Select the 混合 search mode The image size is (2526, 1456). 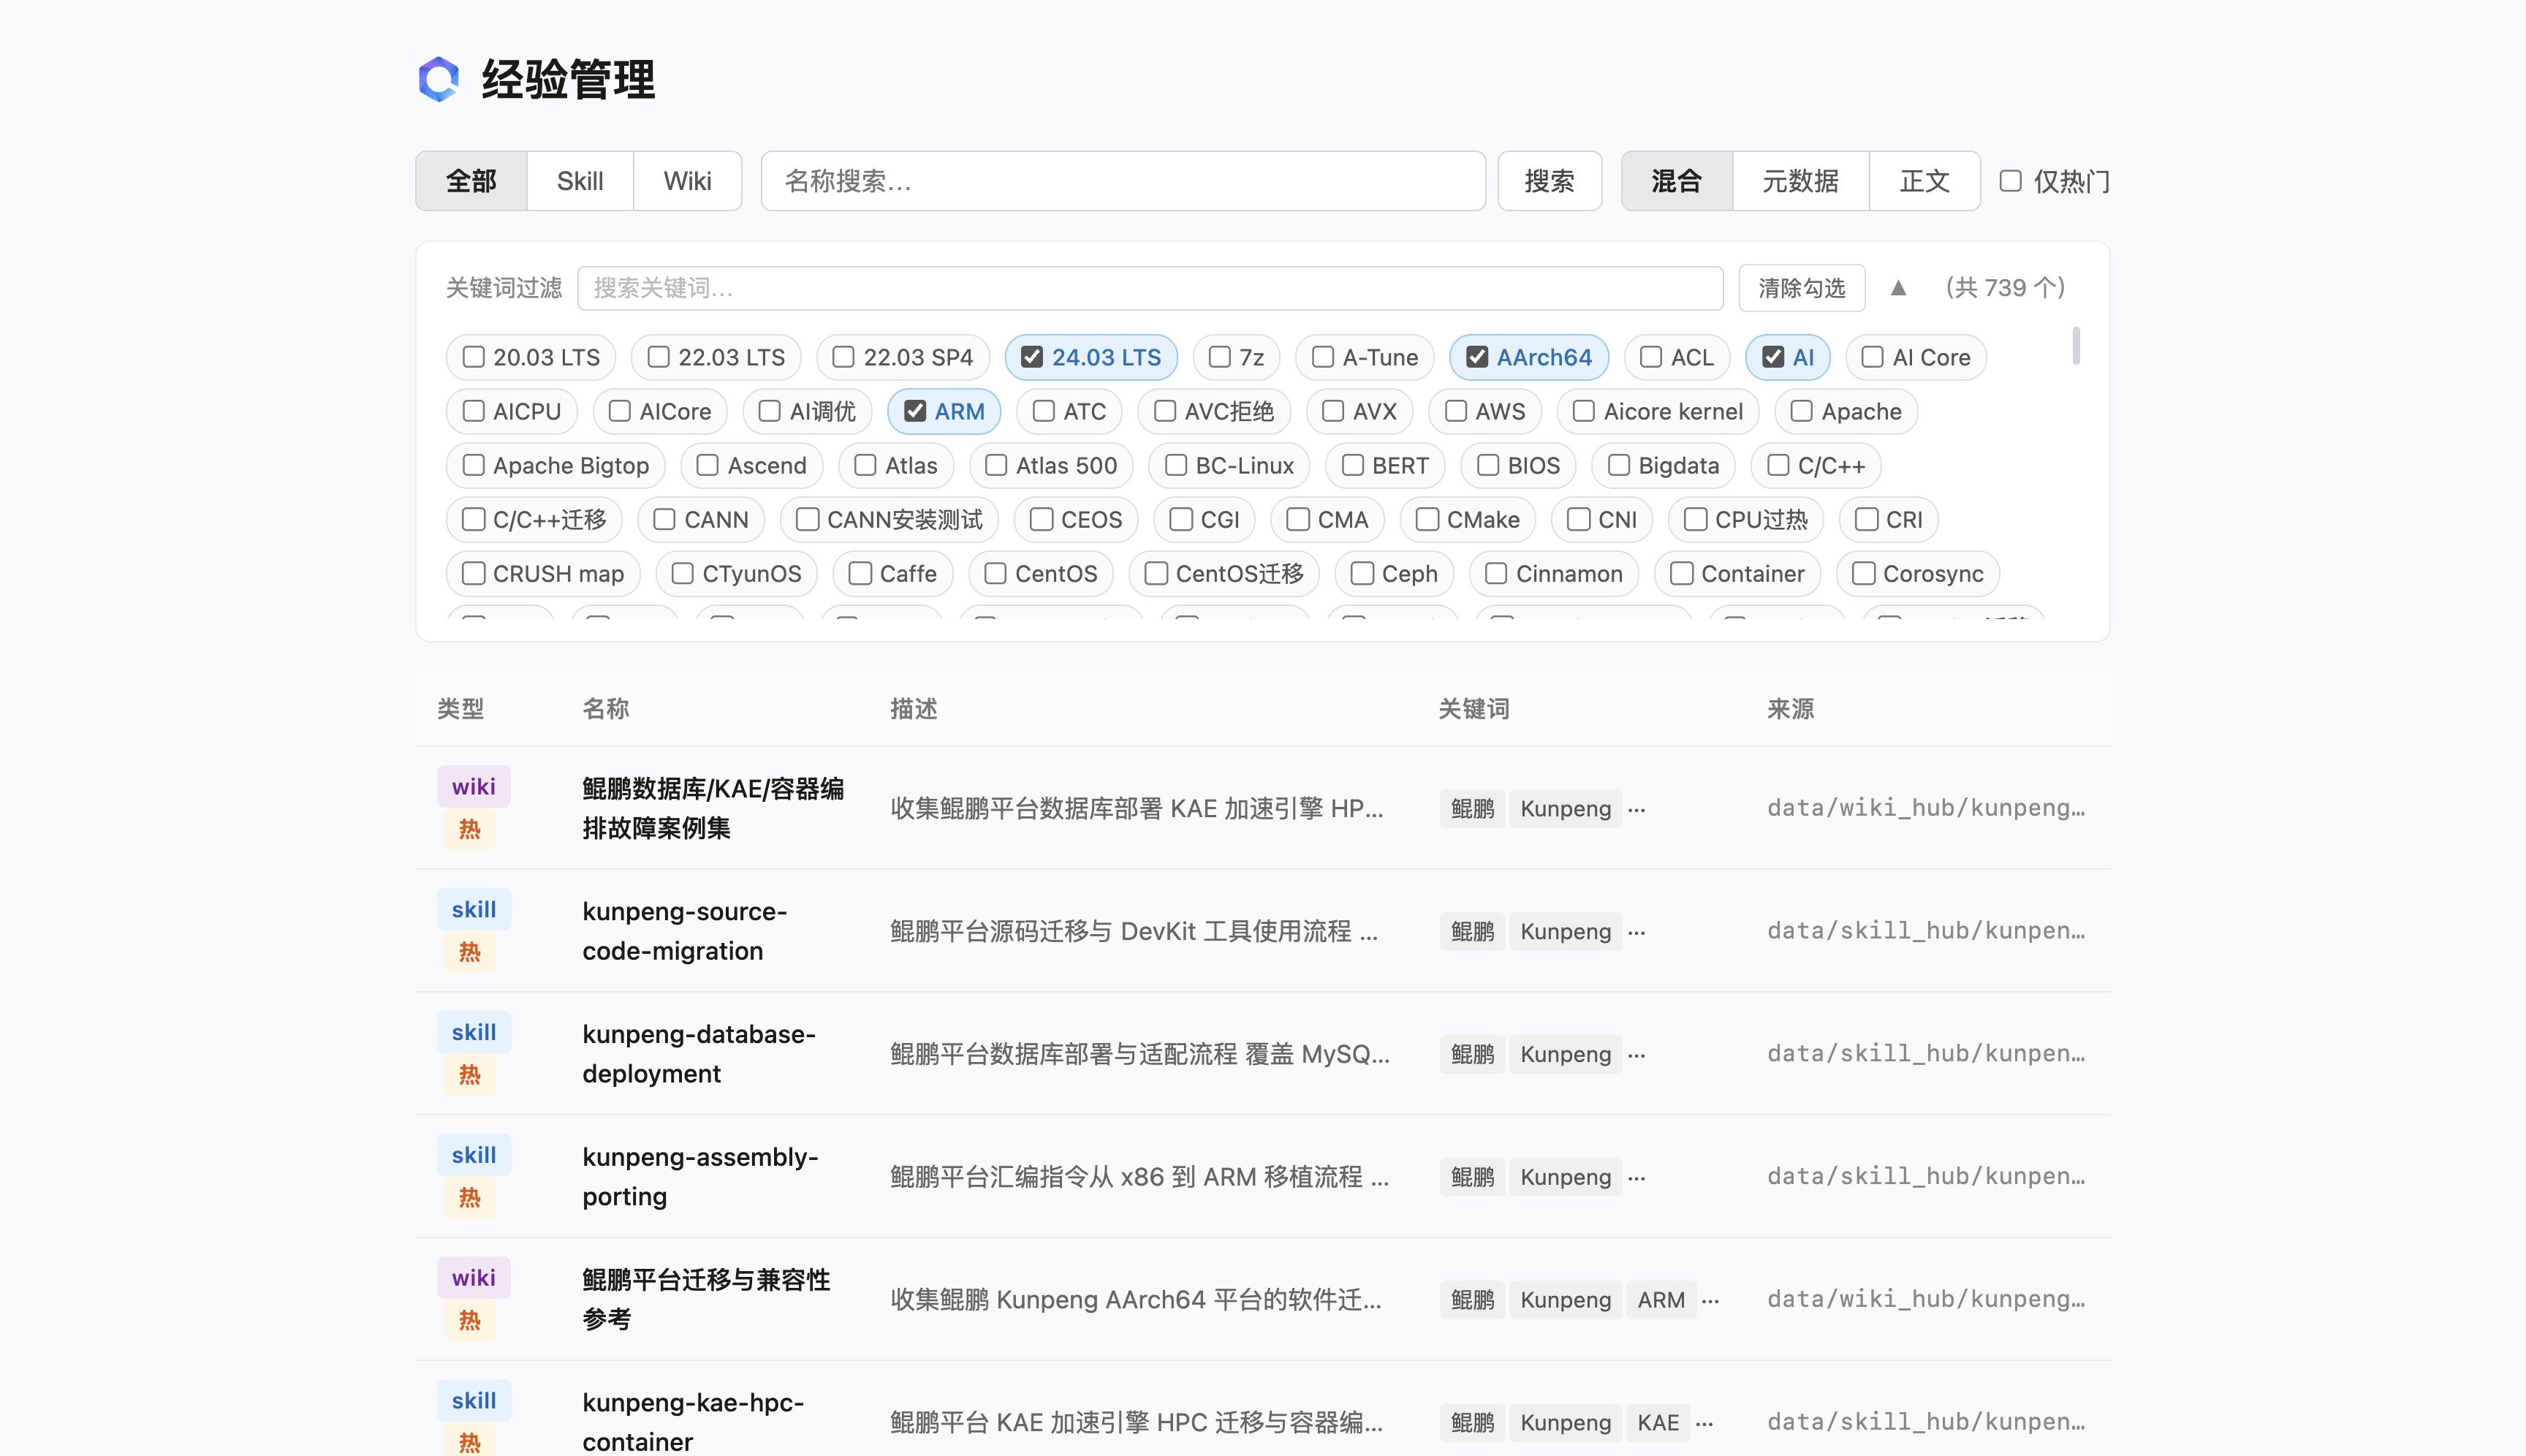(x=1676, y=181)
